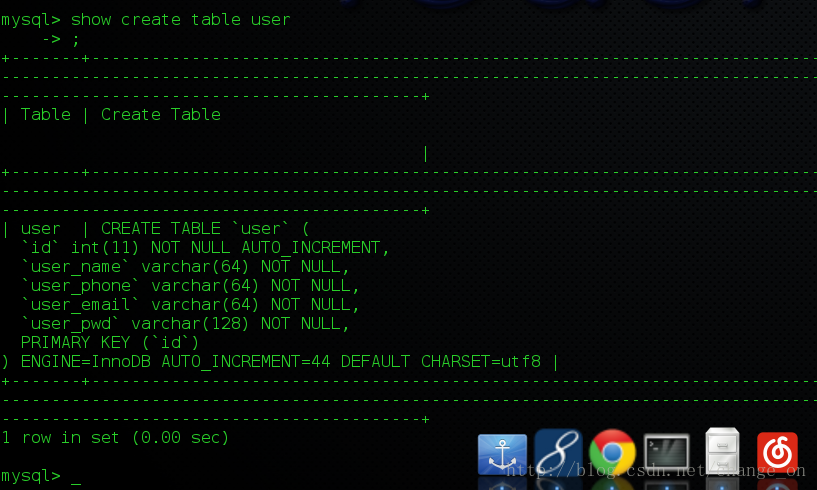
Task: Click the `user_phone` varchar(64) line
Action: coord(190,286)
